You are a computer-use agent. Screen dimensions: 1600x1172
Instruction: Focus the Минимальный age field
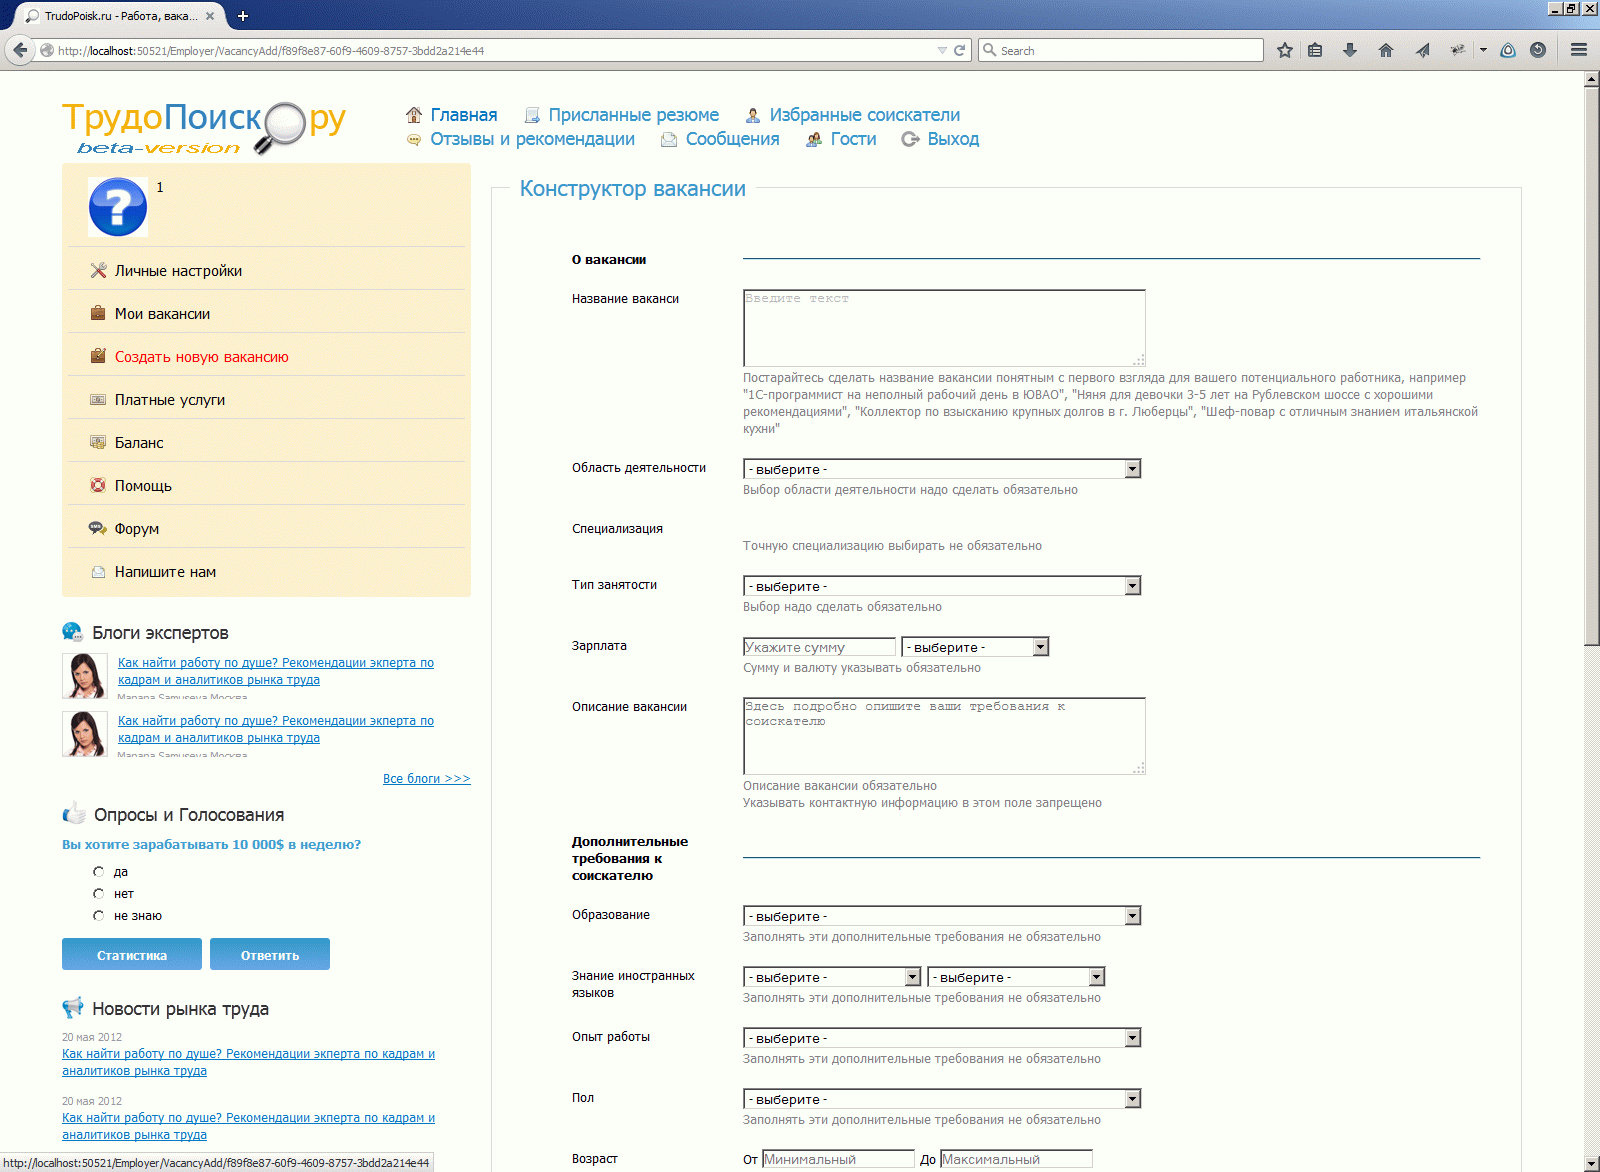point(838,1159)
